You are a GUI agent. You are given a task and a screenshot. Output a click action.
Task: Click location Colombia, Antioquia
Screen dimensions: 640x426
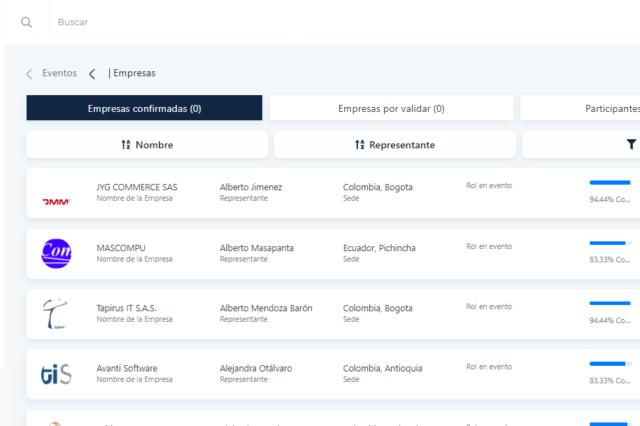382,368
